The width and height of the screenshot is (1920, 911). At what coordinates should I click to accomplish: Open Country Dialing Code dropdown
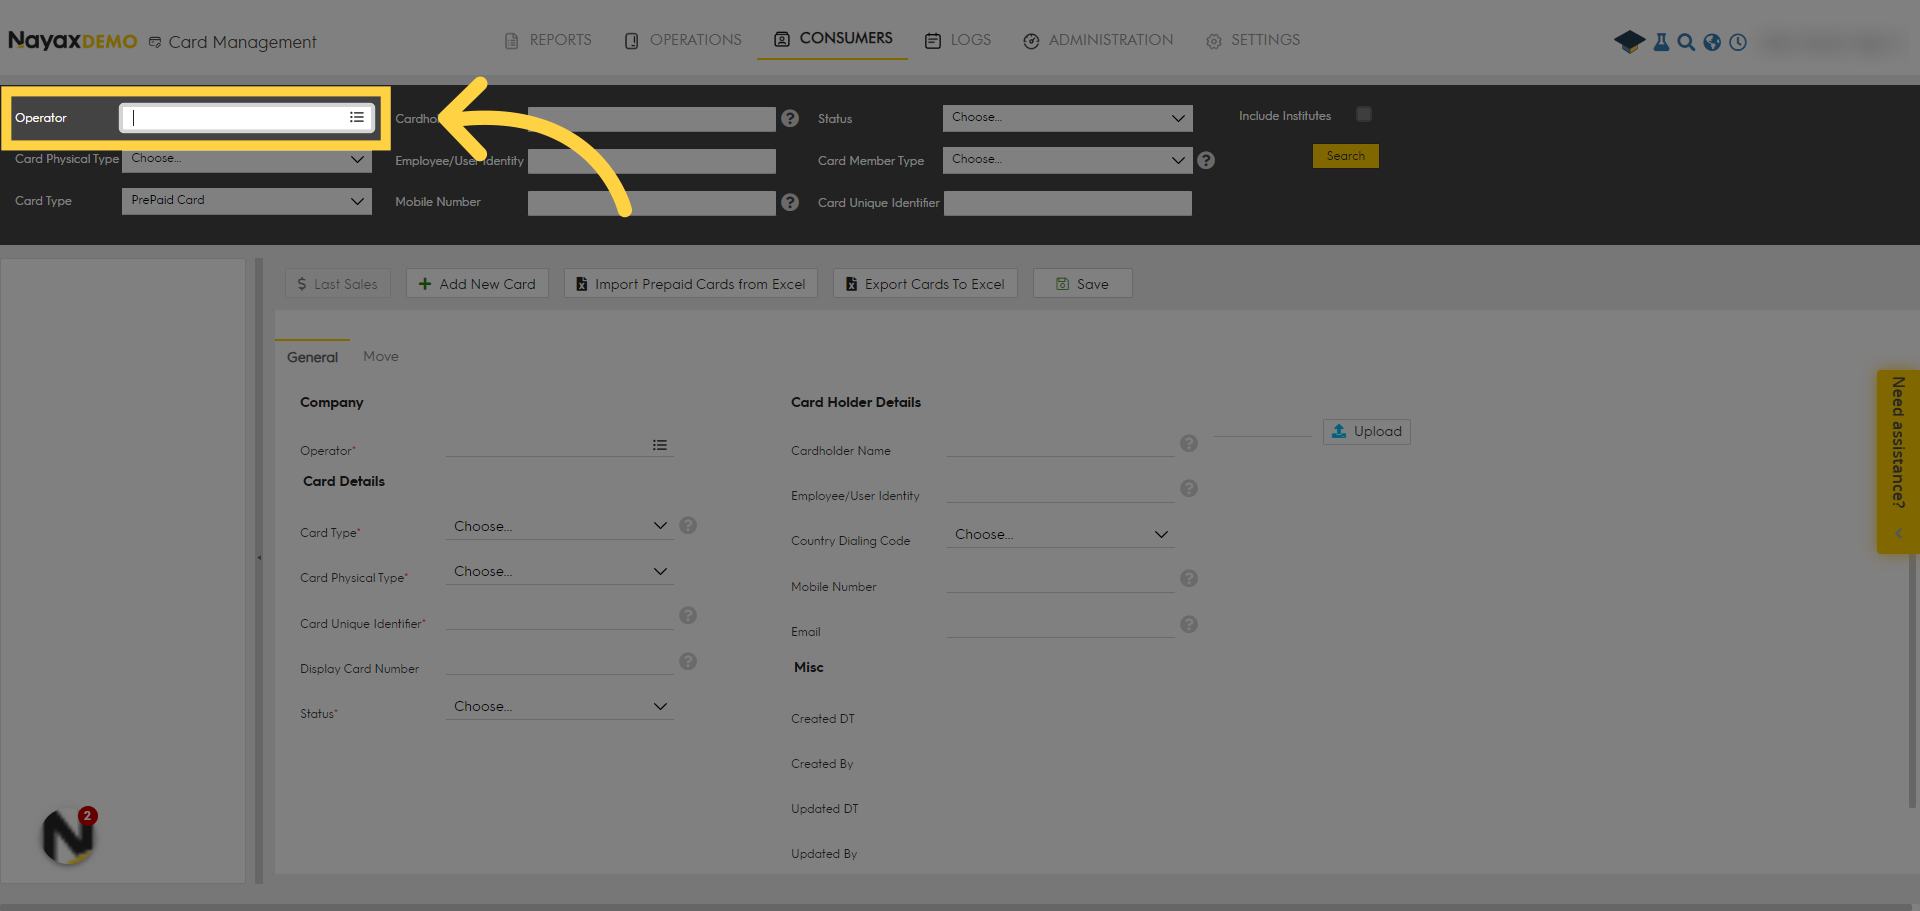(x=1061, y=534)
